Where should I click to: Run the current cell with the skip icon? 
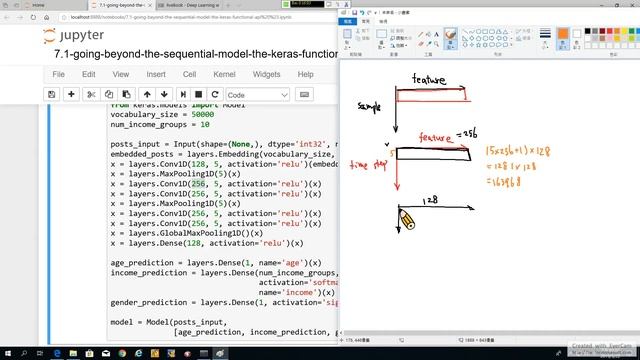tap(183, 95)
